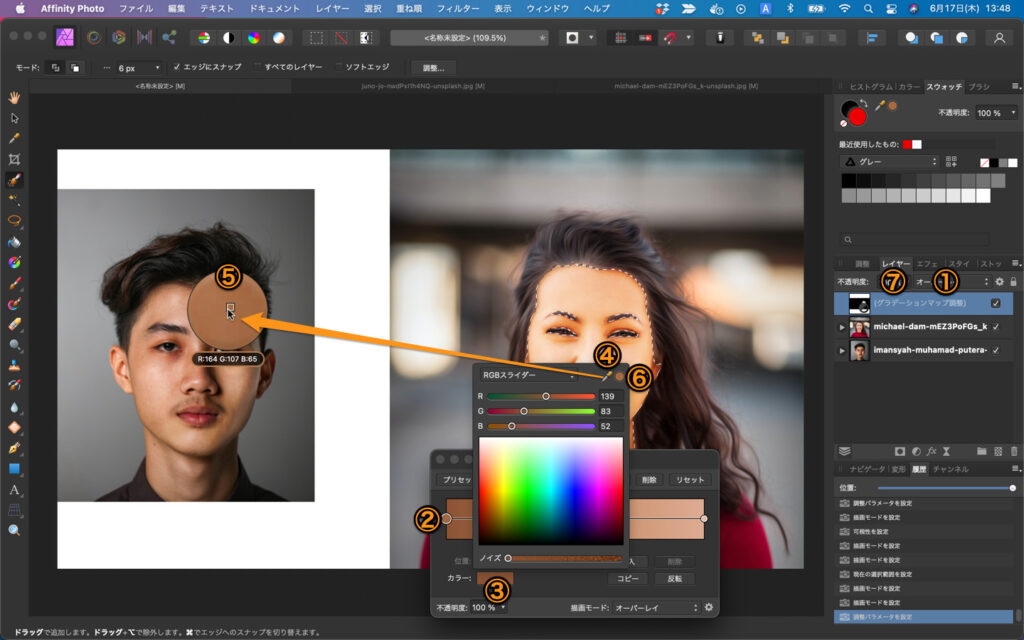Click the swatches search field
The width and height of the screenshot is (1024, 640).
click(x=915, y=240)
